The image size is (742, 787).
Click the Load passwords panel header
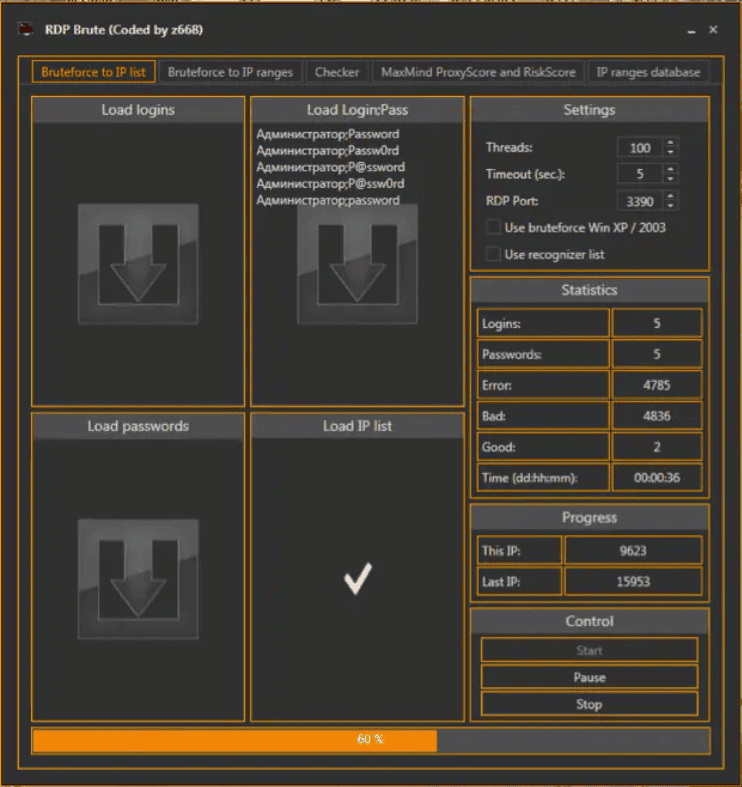pos(138,426)
